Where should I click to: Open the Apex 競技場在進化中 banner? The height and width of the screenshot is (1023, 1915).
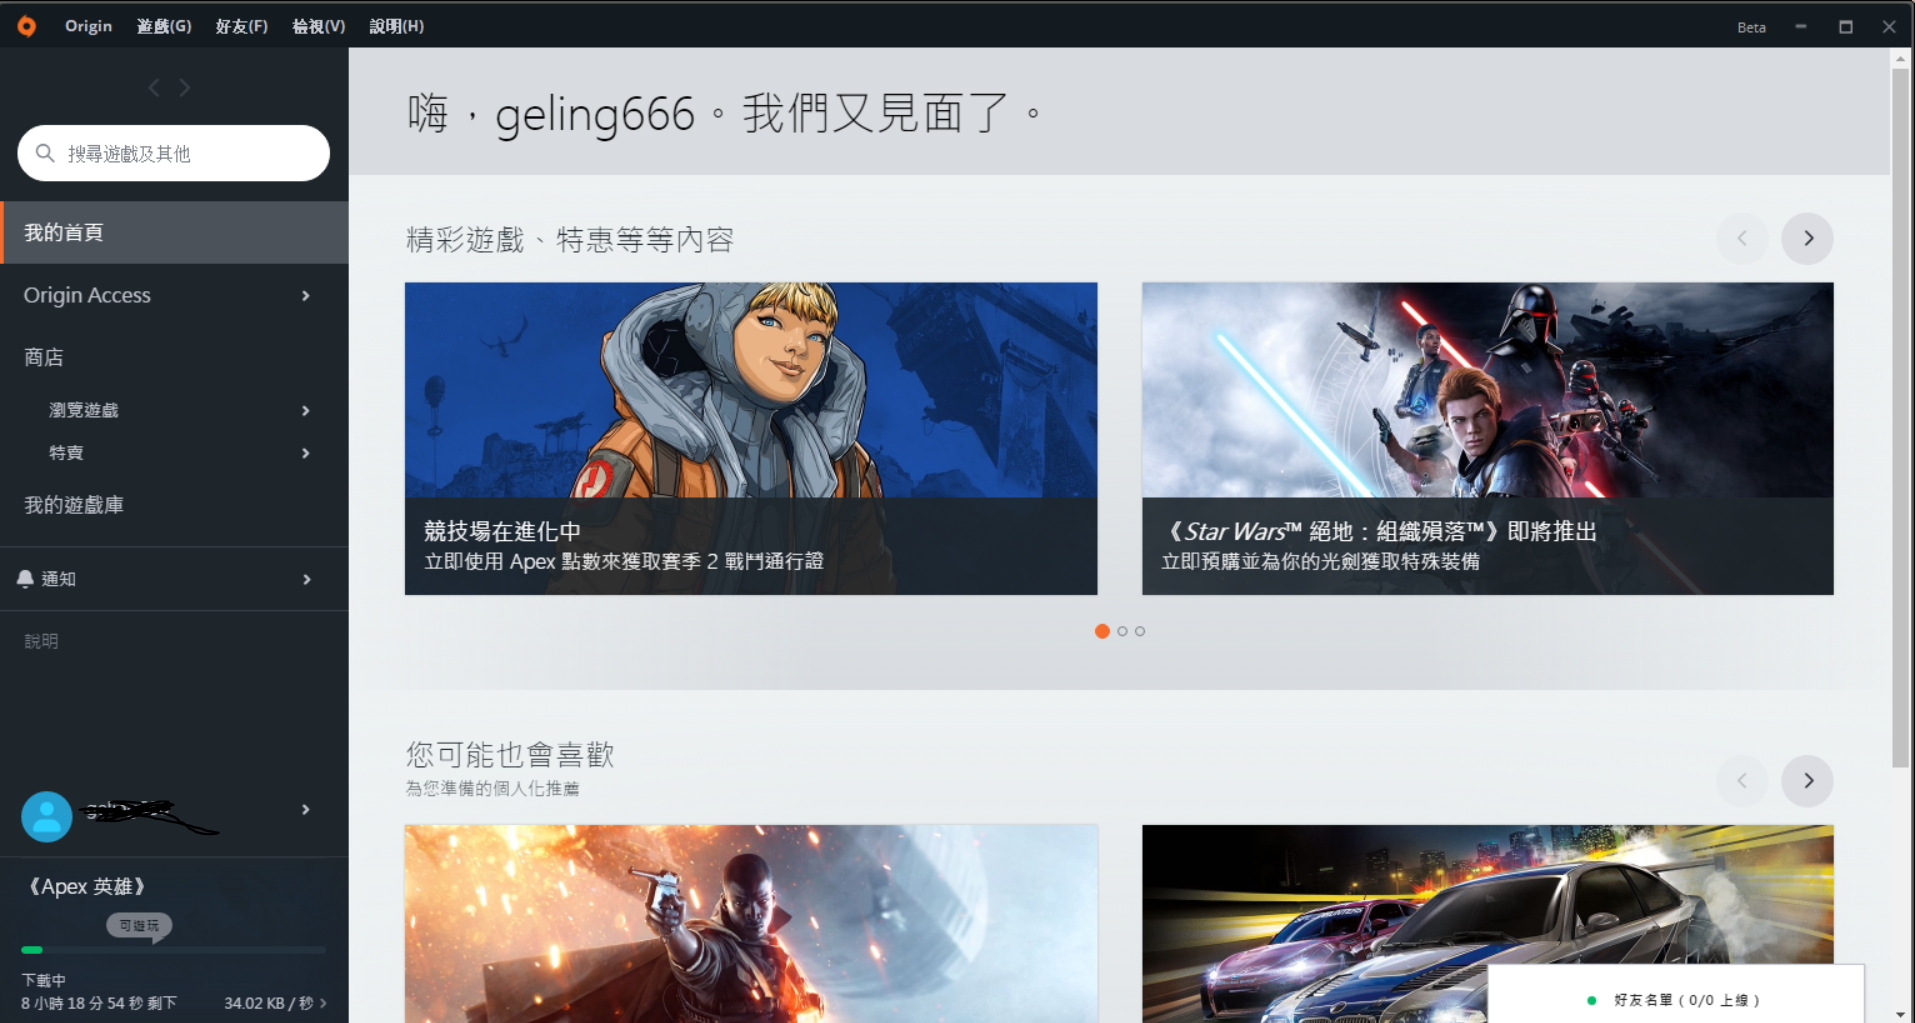[751, 438]
